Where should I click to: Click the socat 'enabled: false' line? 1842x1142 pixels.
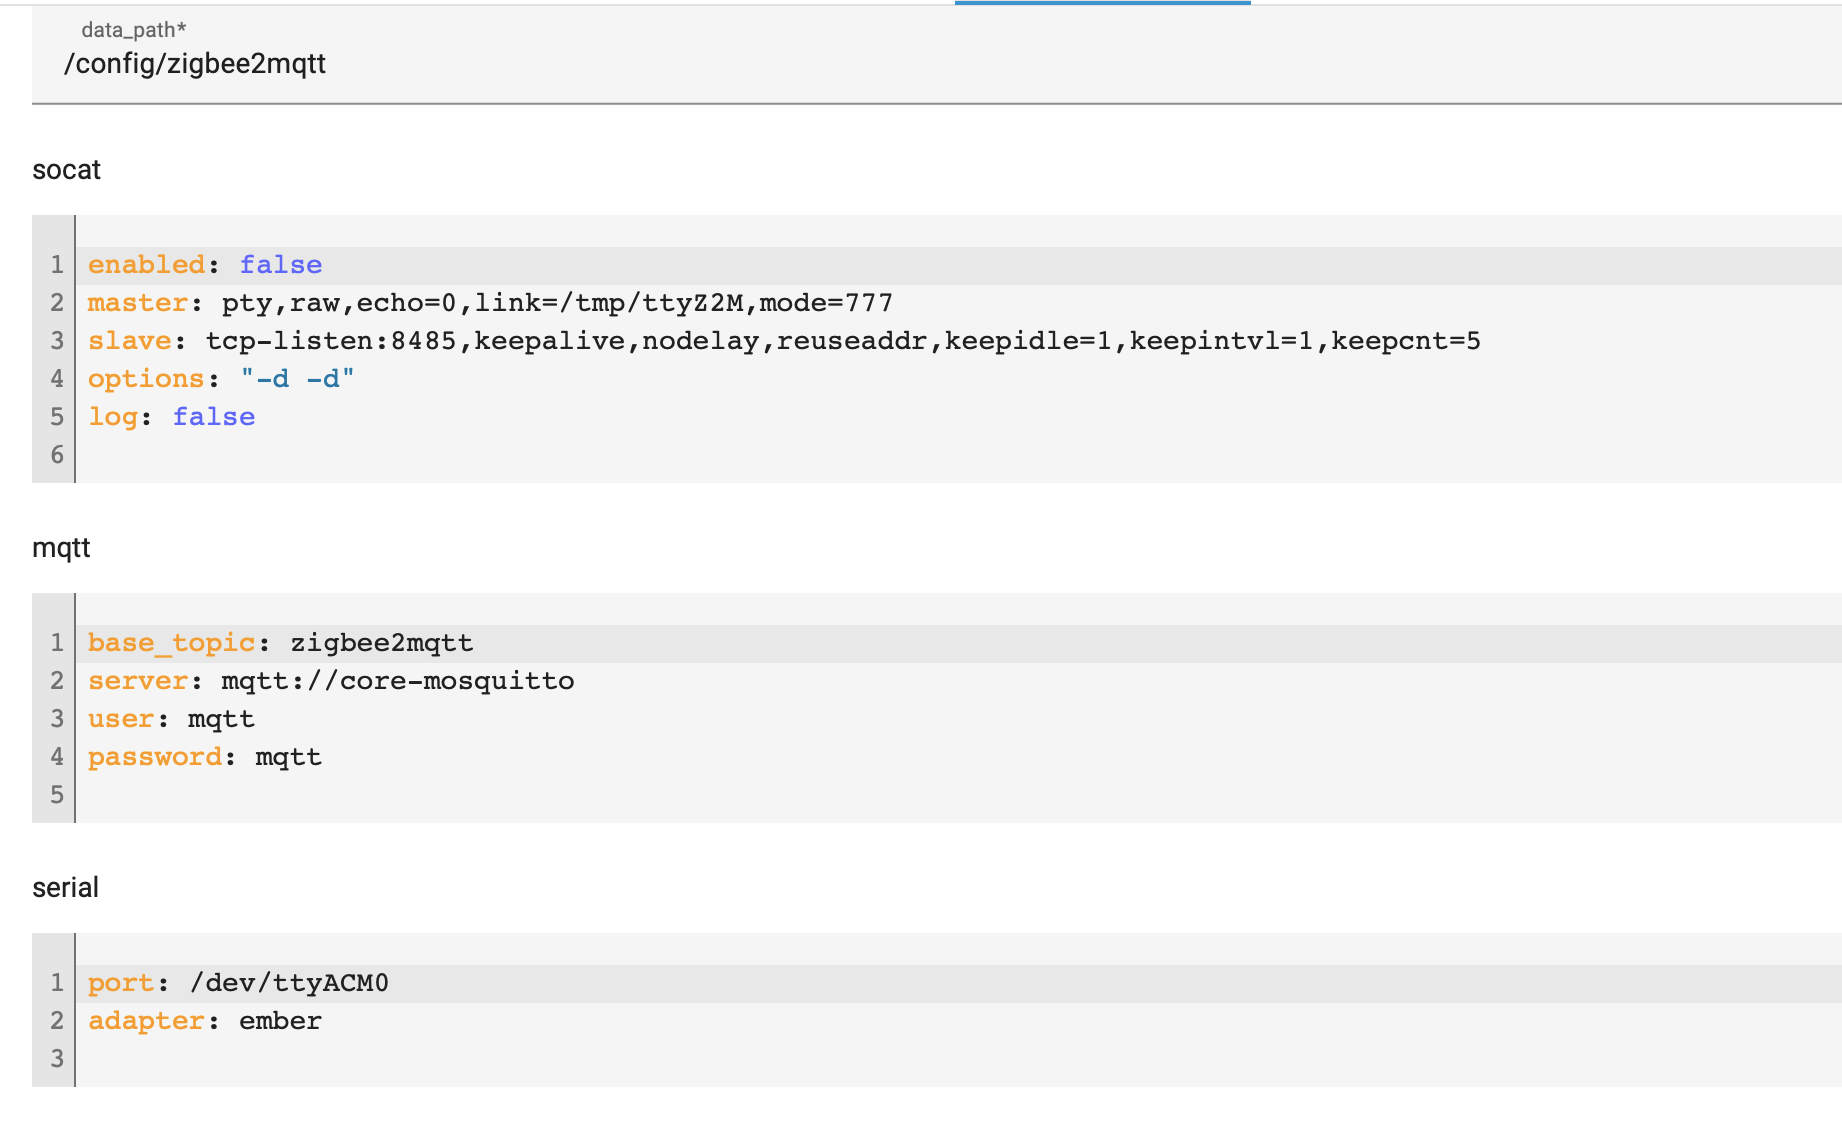click(959, 265)
